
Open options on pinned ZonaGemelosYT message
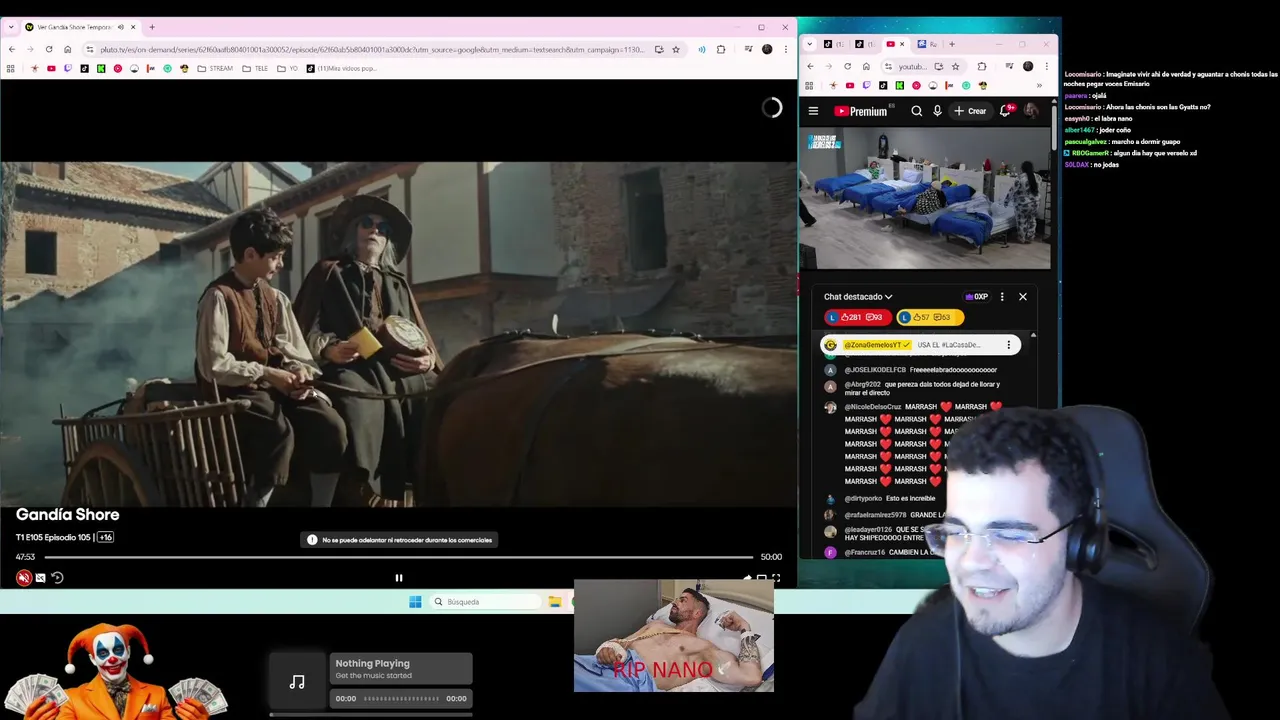click(1008, 345)
